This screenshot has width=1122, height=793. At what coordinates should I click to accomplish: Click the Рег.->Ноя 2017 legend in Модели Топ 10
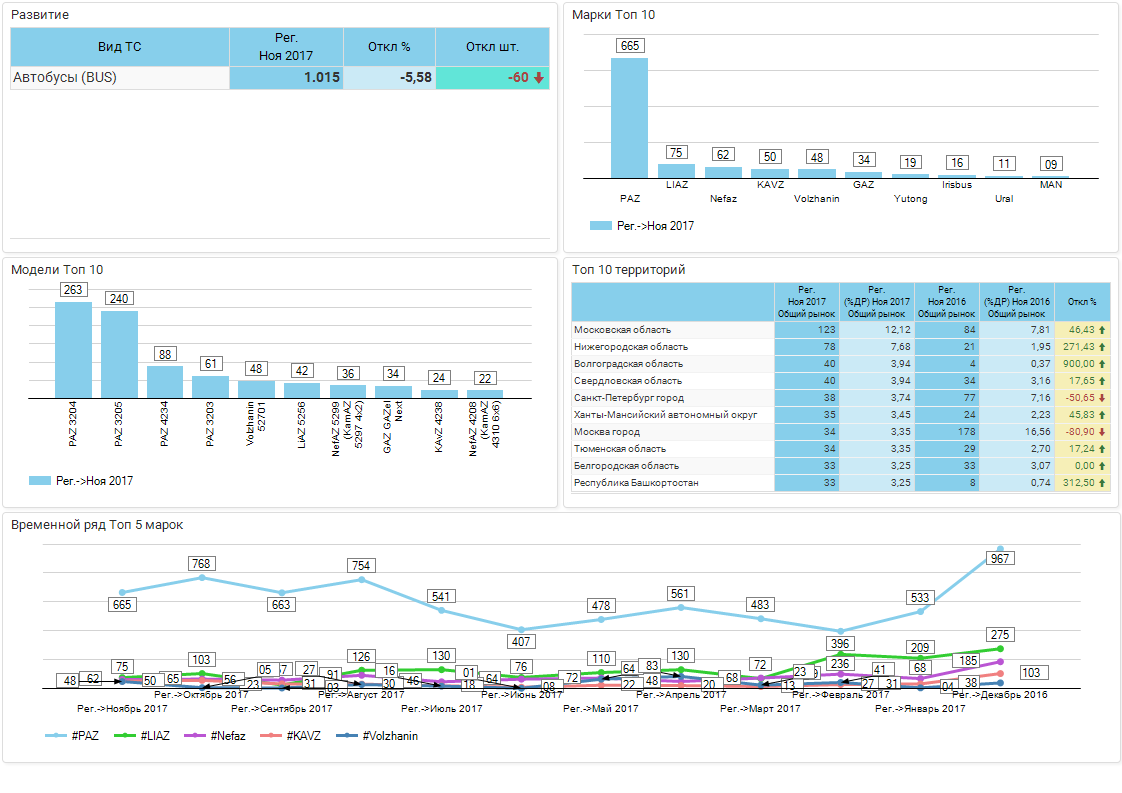81,481
